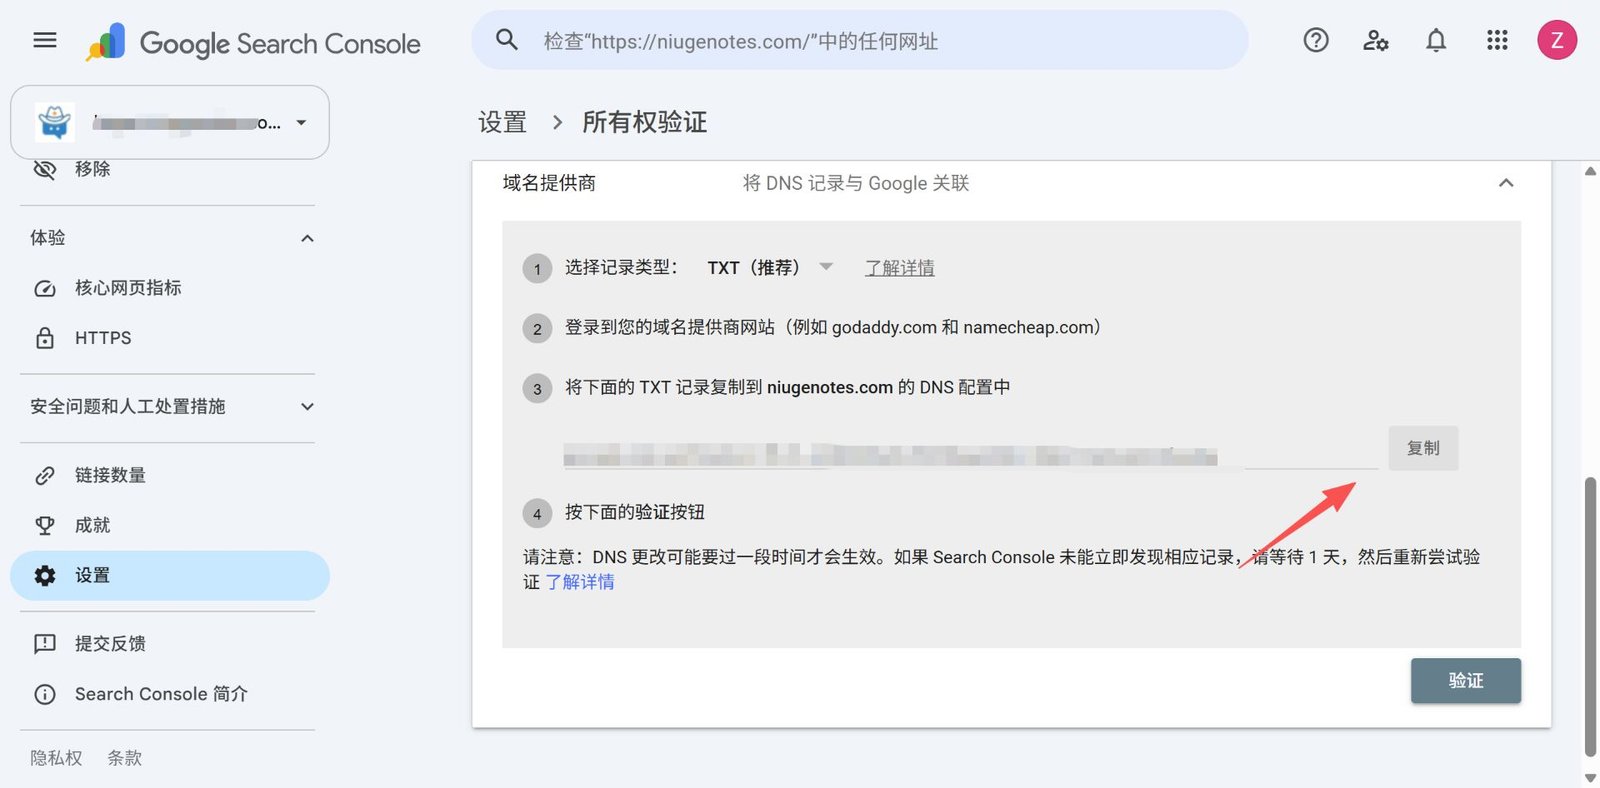Open Search Console 简介
The image size is (1600, 788).
click(161, 694)
